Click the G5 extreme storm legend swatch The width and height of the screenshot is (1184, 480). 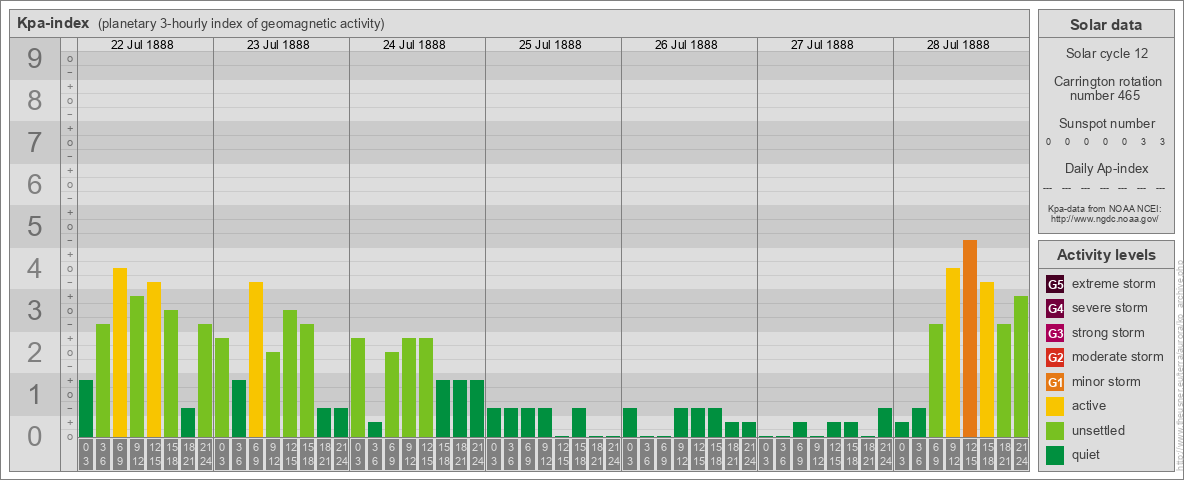point(1055,285)
